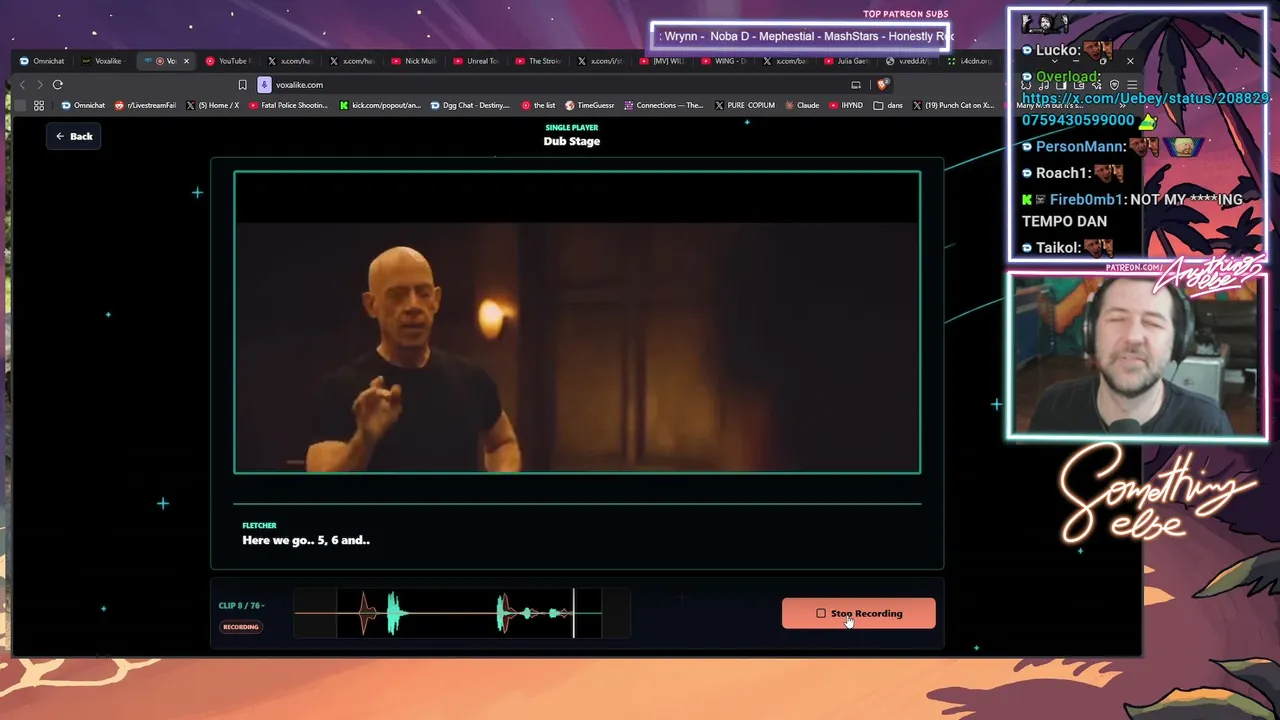Open 'the list' bookmark
Image resolution: width=1280 pixels, height=720 pixels.
[x=539, y=105]
